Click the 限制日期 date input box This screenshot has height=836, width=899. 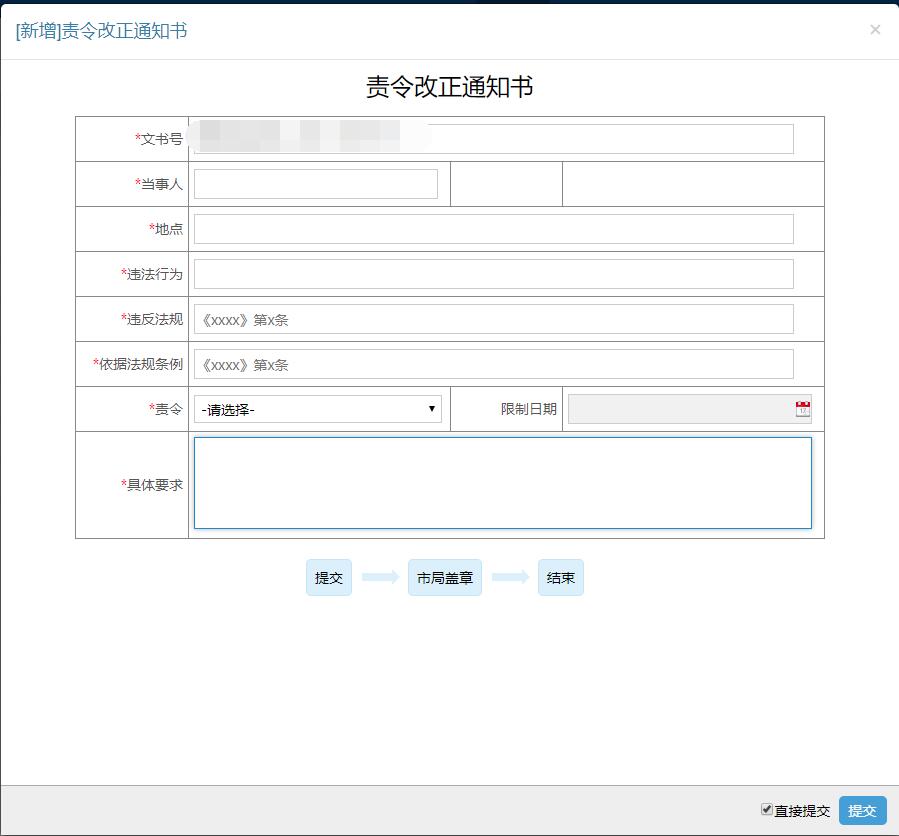(x=680, y=409)
